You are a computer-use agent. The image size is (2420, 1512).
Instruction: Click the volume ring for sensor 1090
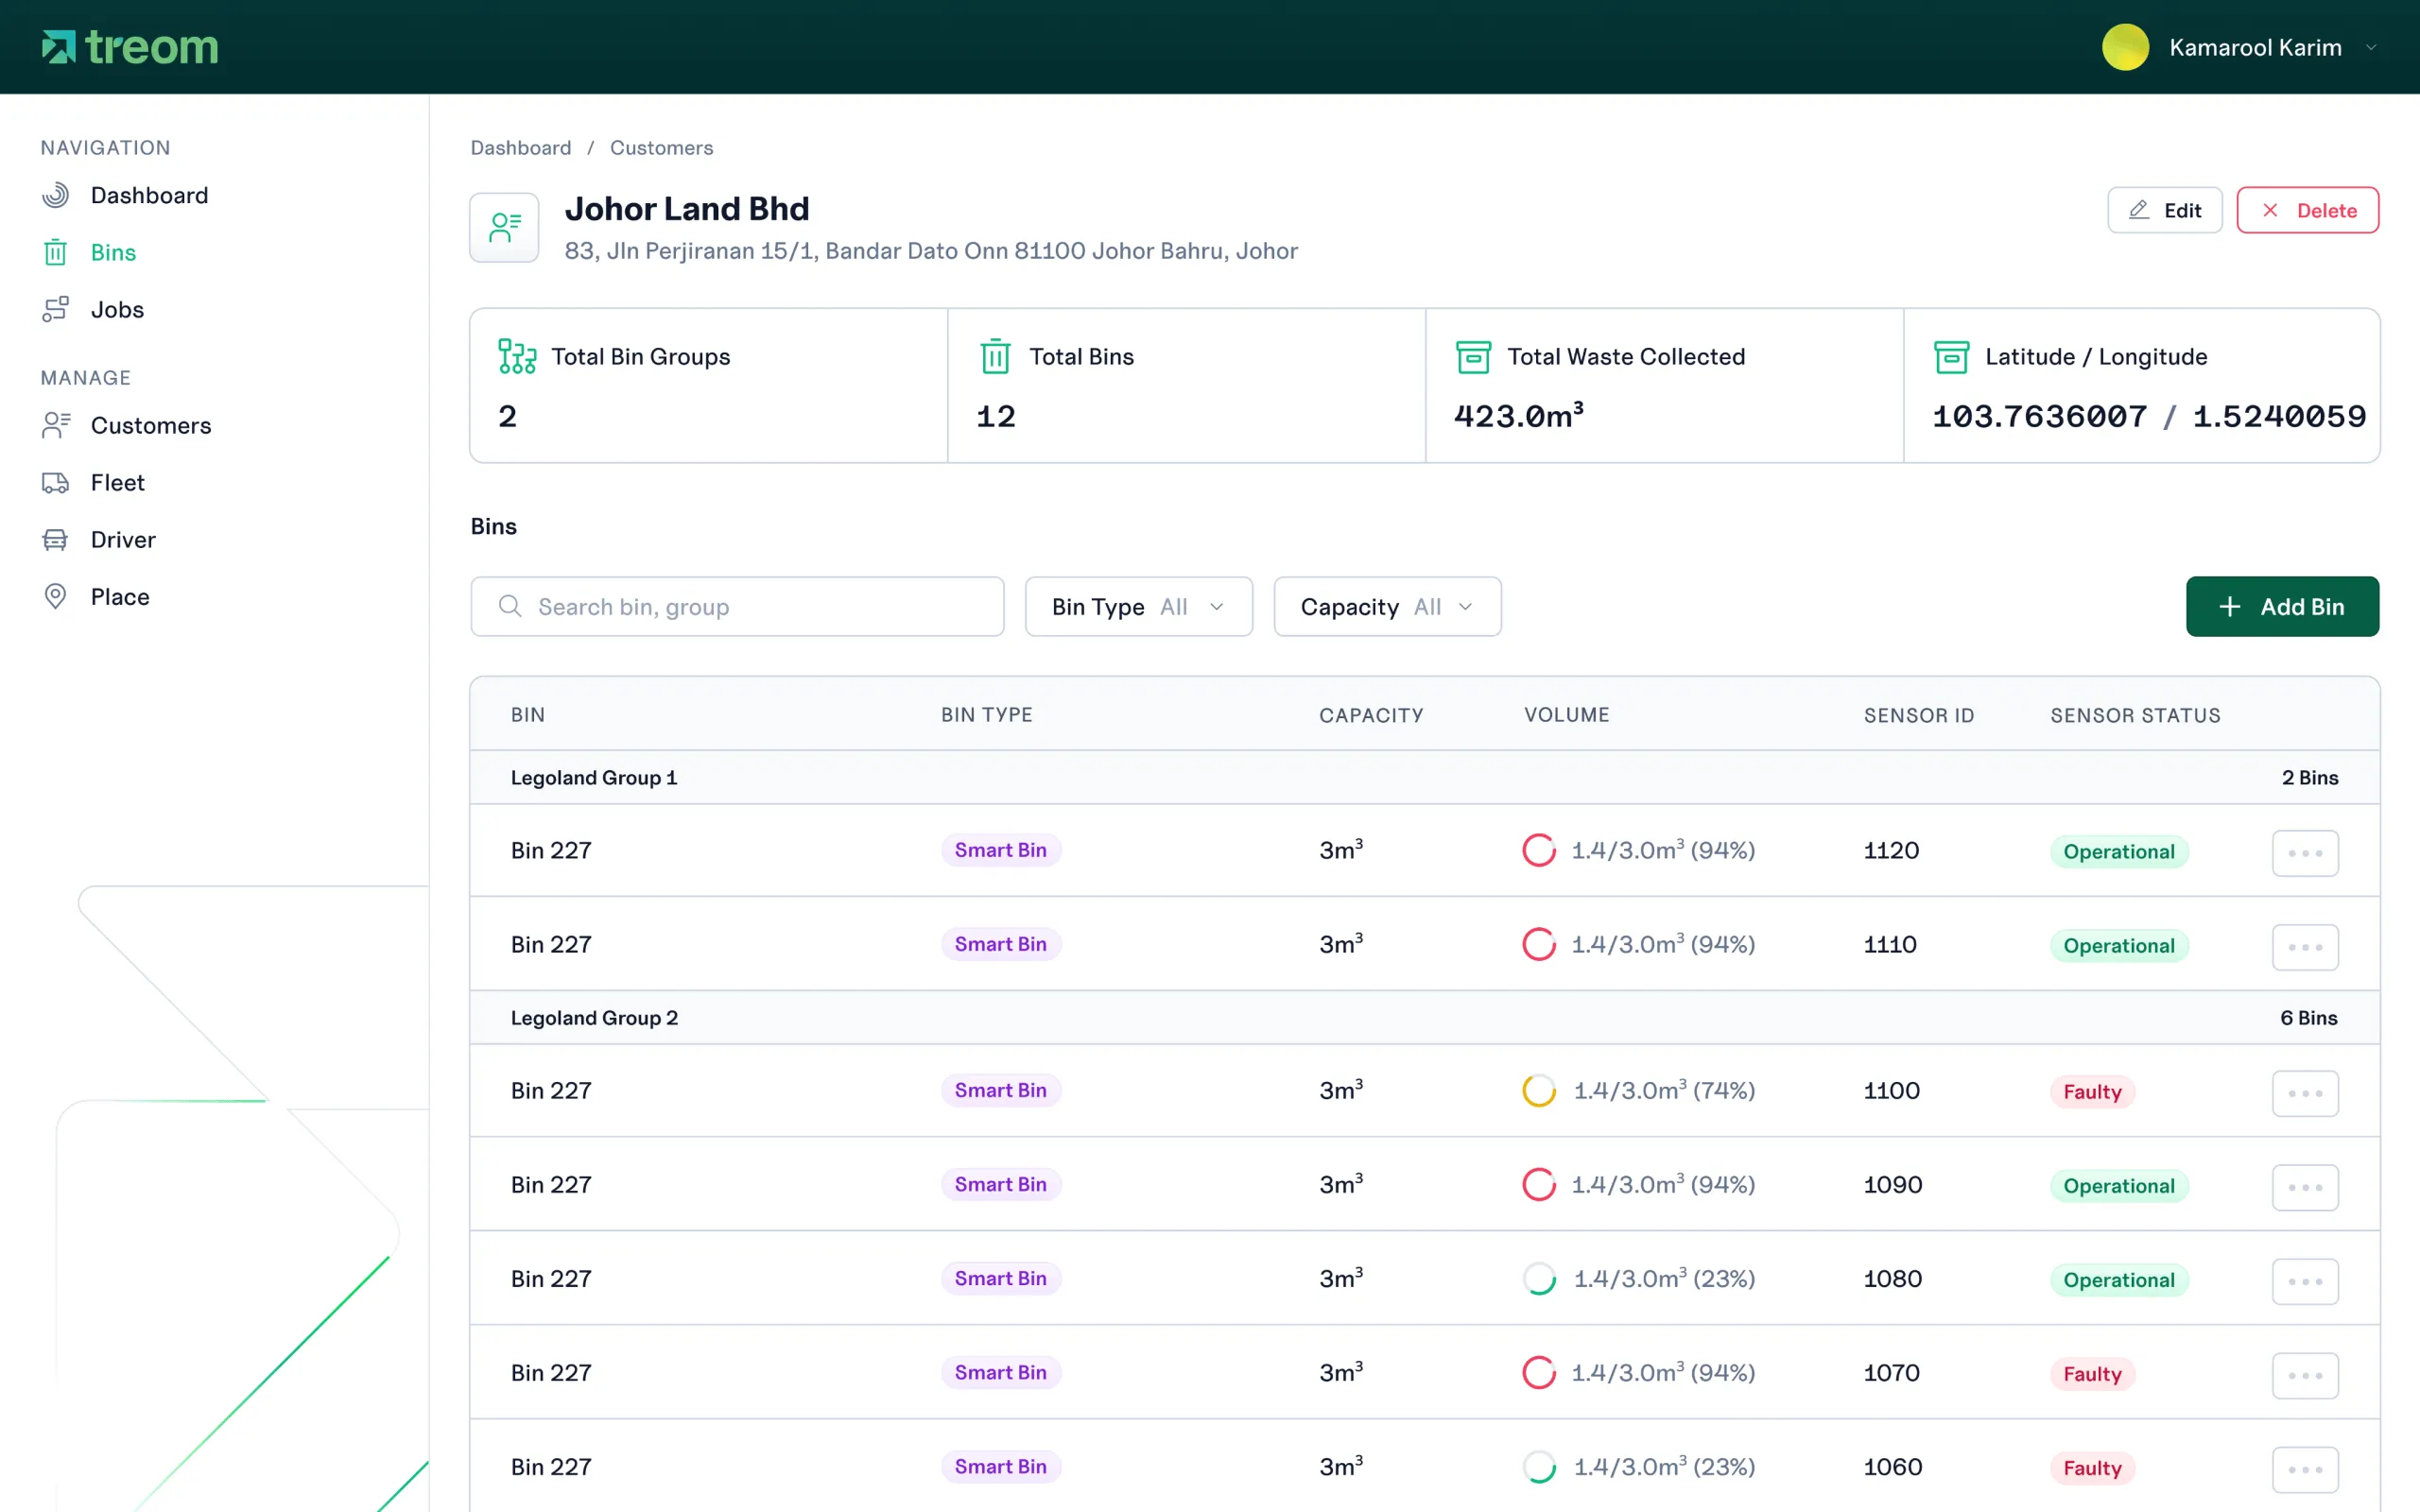(x=1539, y=1184)
